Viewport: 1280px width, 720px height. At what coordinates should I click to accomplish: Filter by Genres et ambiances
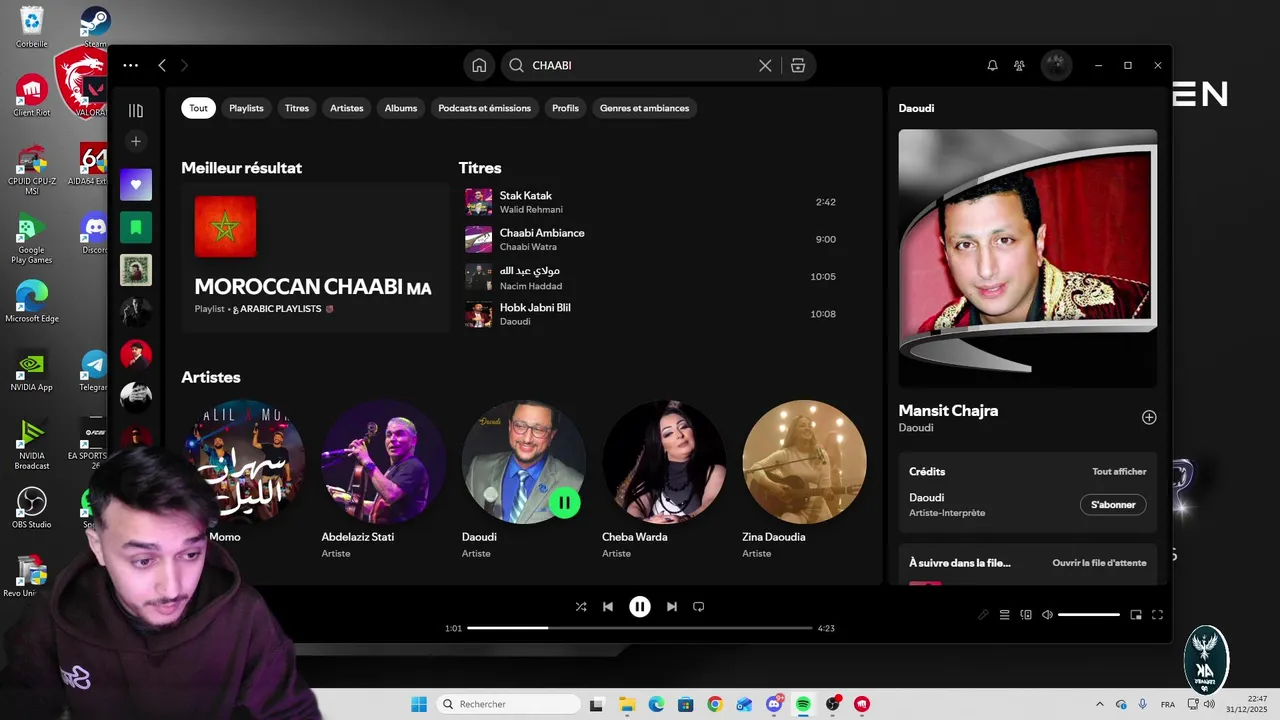[644, 108]
